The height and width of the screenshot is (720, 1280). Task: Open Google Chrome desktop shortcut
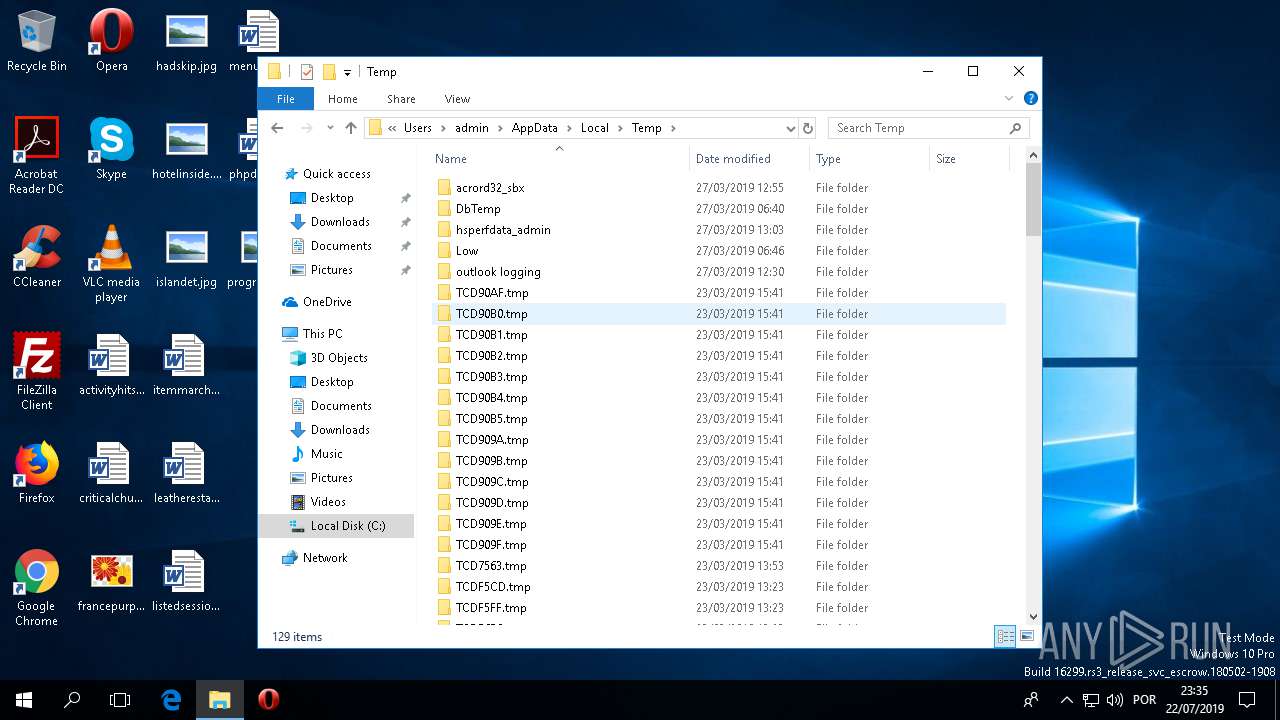tap(37, 588)
